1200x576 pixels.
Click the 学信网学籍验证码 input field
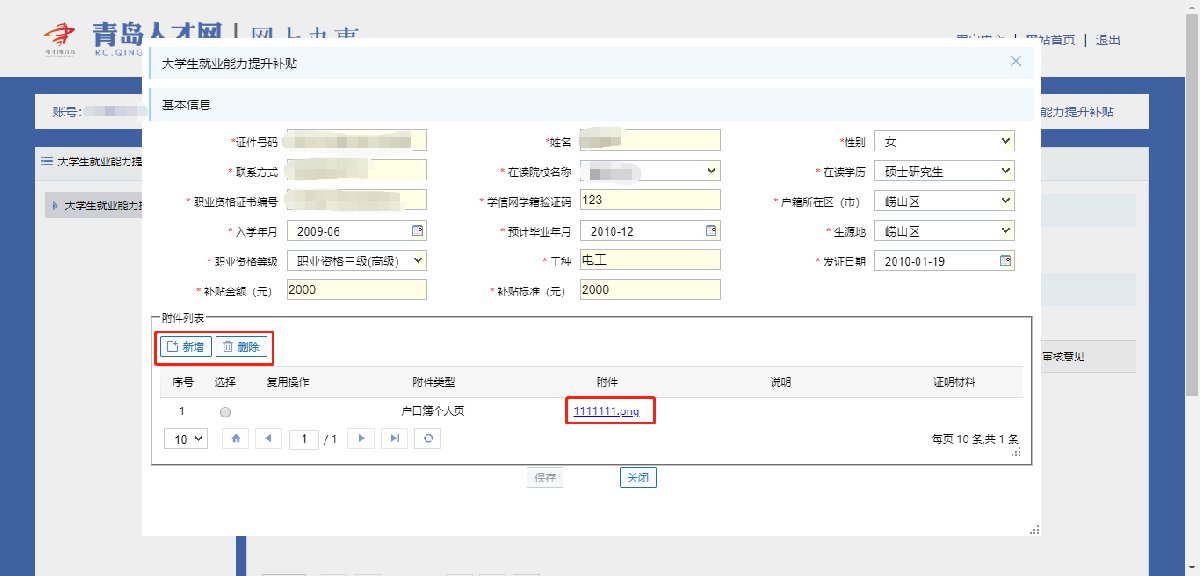coord(649,201)
